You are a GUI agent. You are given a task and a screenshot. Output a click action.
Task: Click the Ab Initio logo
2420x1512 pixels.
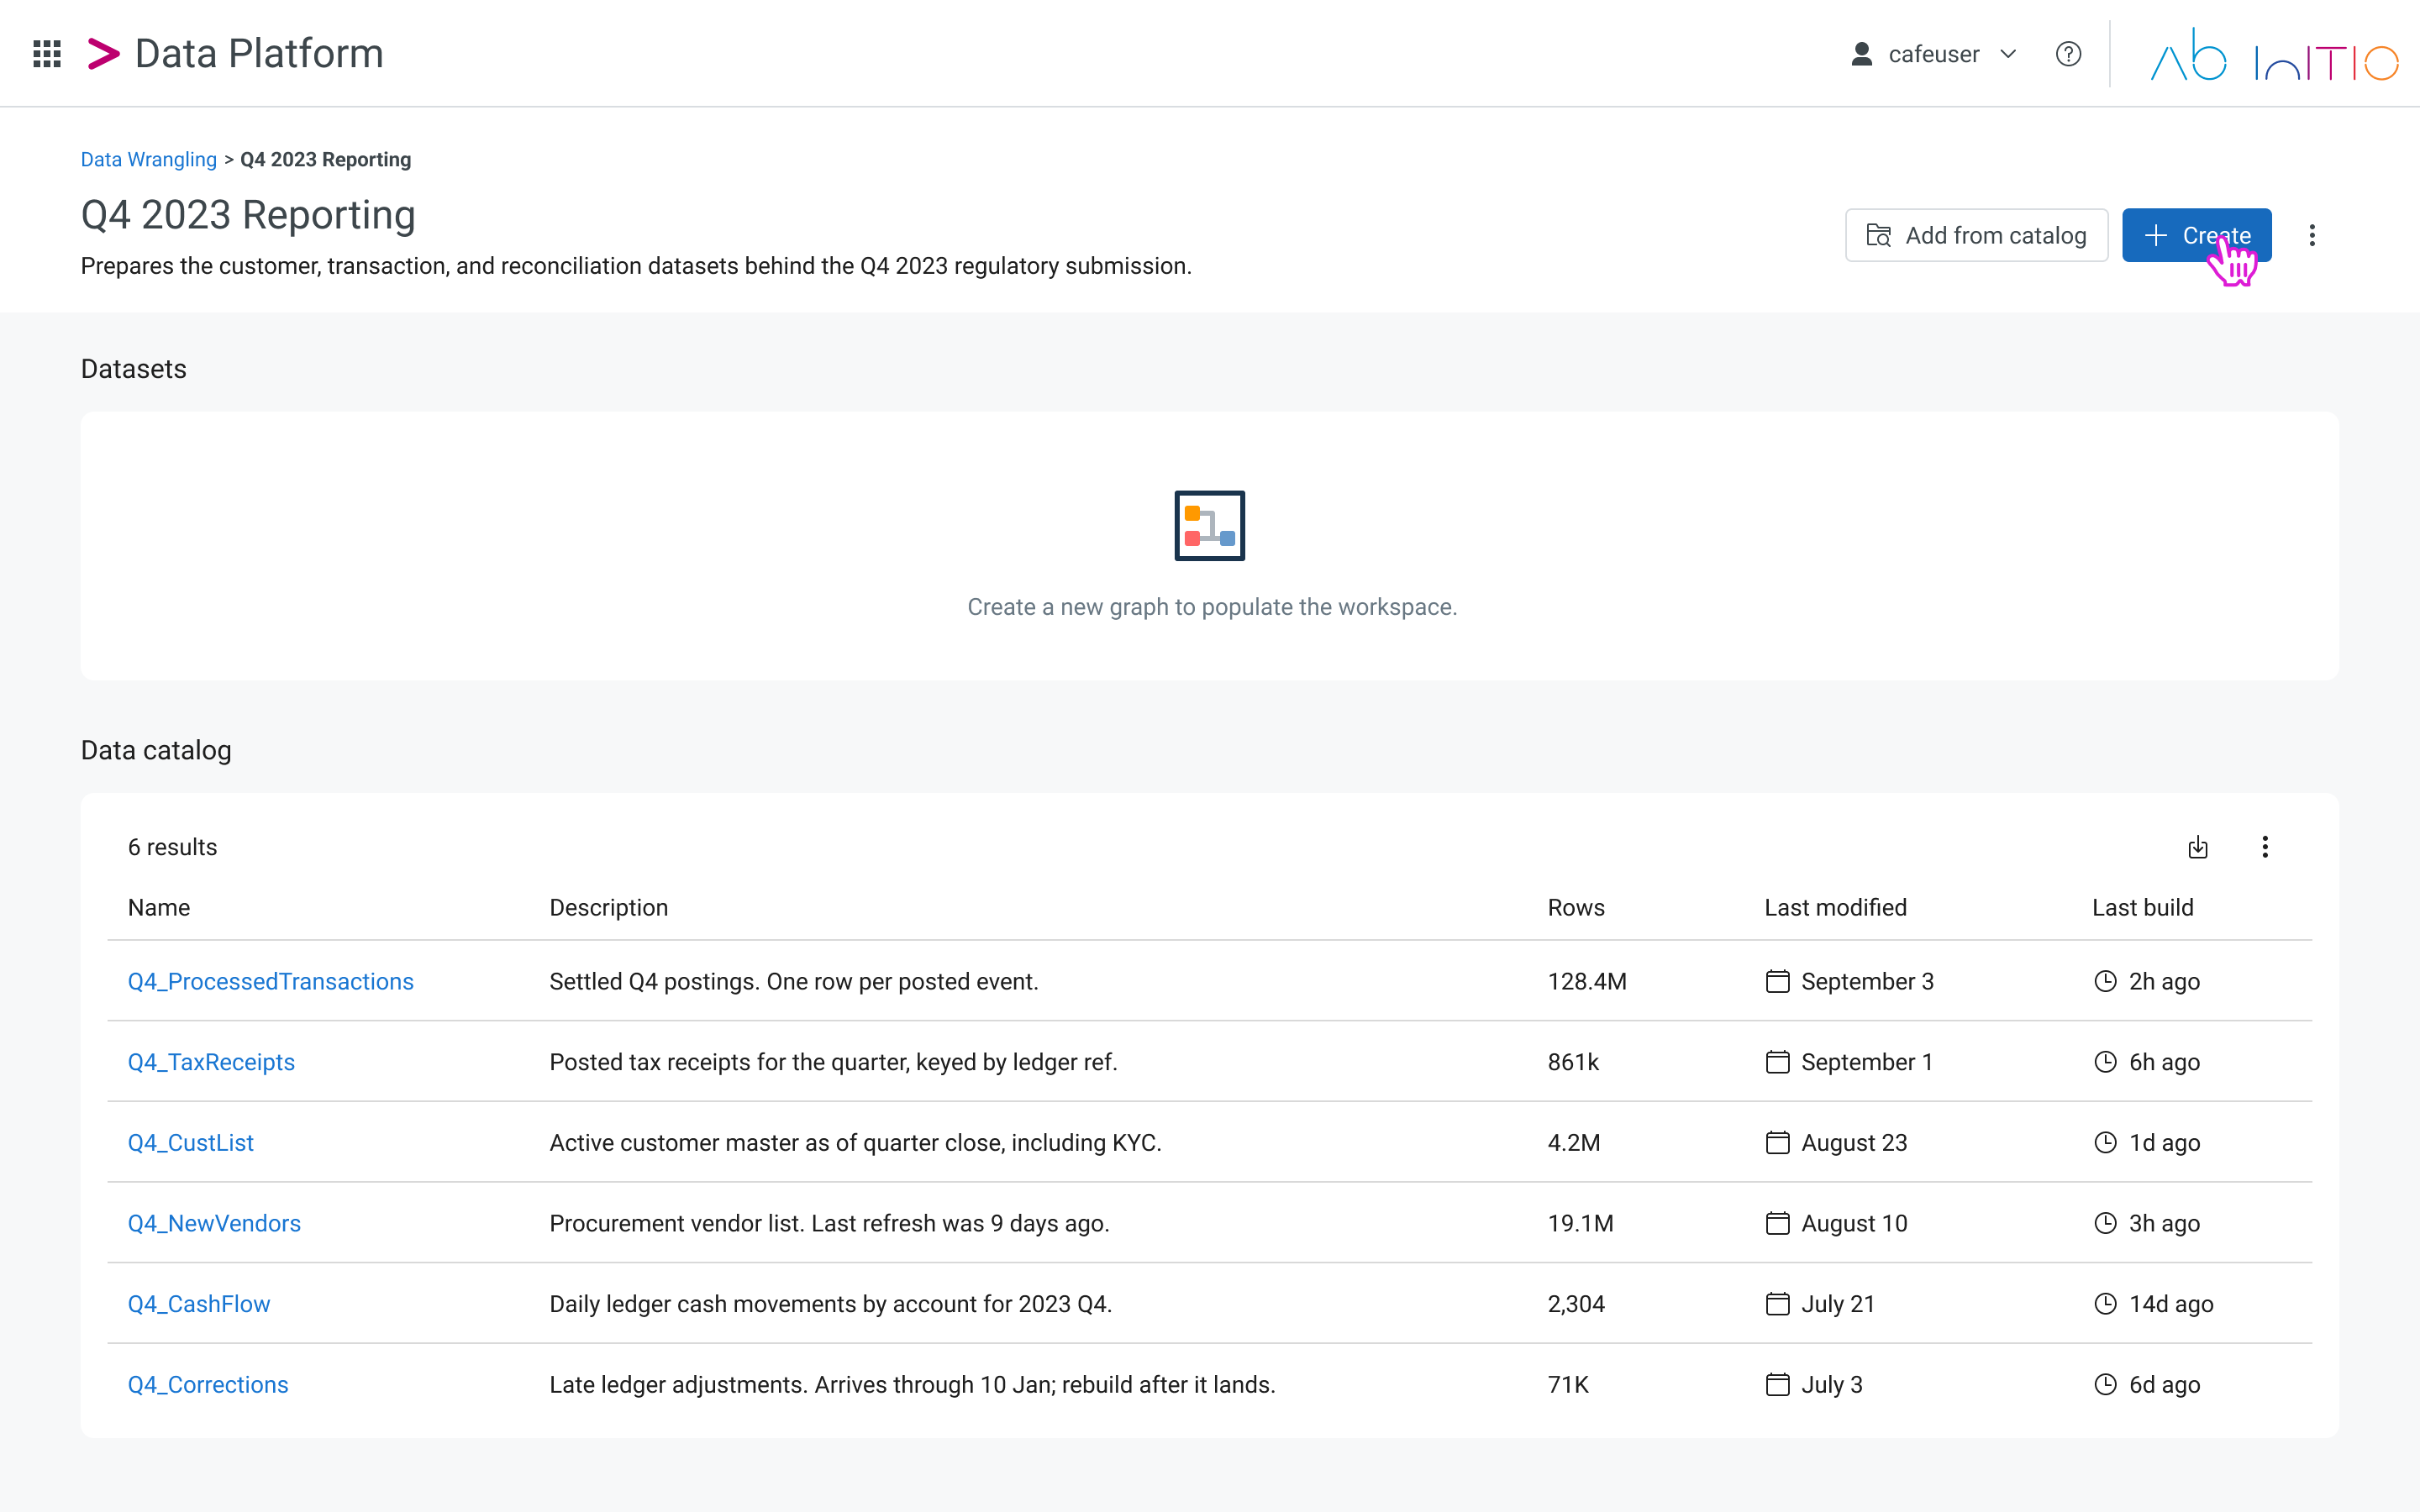(2274, 55)
